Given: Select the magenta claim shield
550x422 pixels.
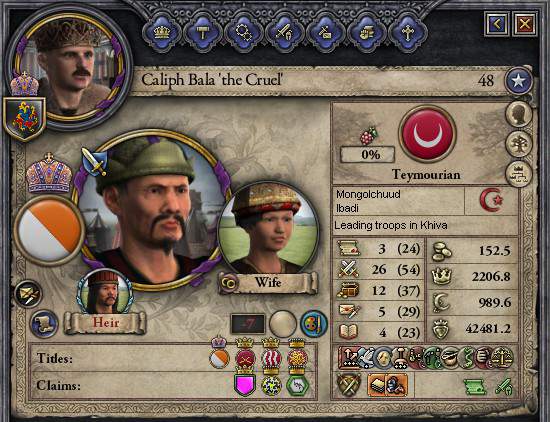Looking at the screenshot, I should pyautogui.click(x=244, y=384).
